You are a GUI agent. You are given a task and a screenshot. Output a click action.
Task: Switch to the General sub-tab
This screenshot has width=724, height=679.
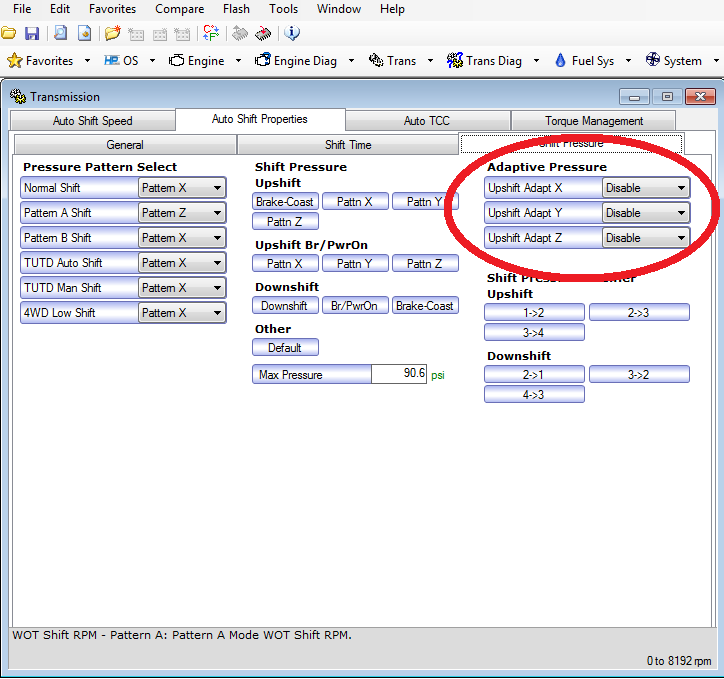[x=125, y=144]
